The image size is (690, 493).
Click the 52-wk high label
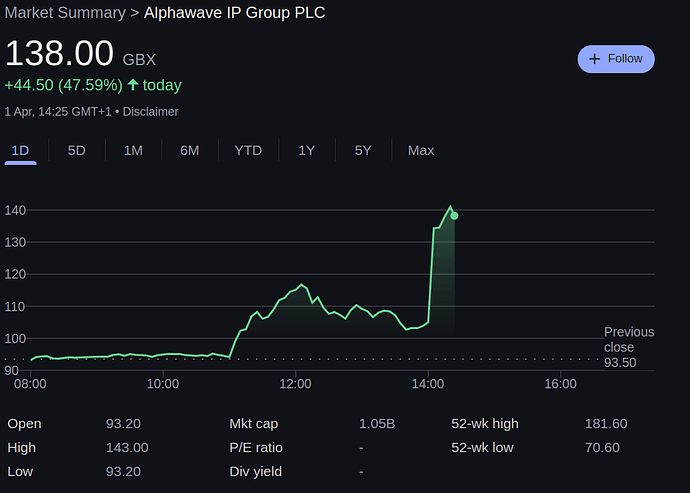pos(485,424)
